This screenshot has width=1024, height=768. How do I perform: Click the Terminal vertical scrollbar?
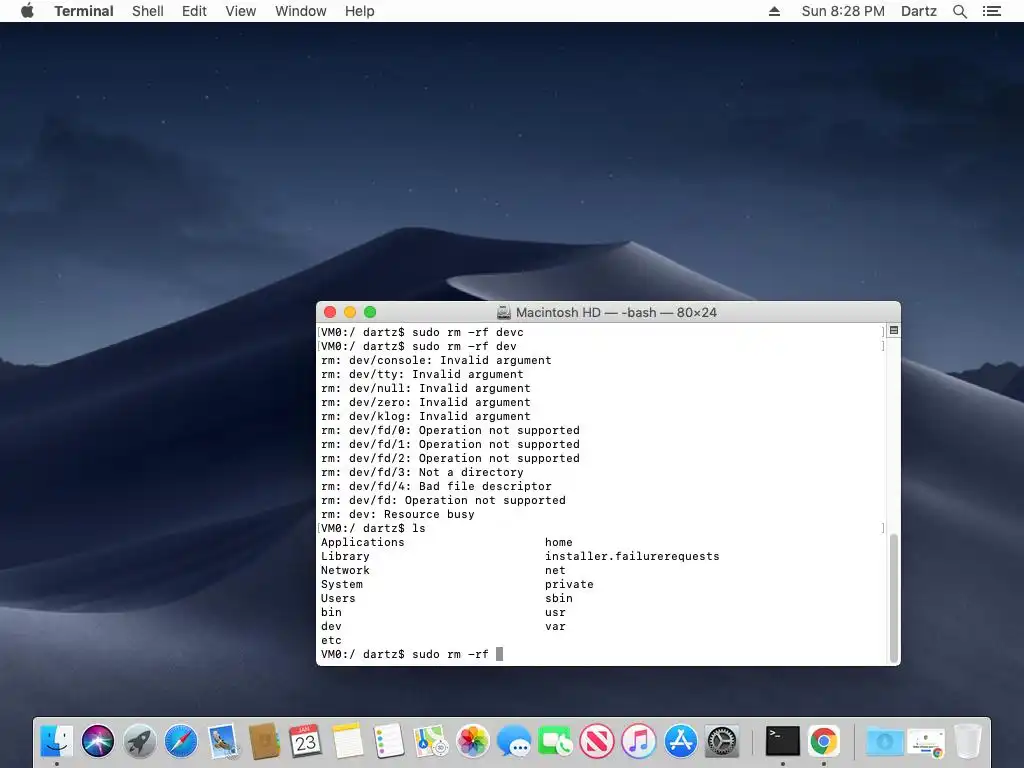[x=893, y=597]
